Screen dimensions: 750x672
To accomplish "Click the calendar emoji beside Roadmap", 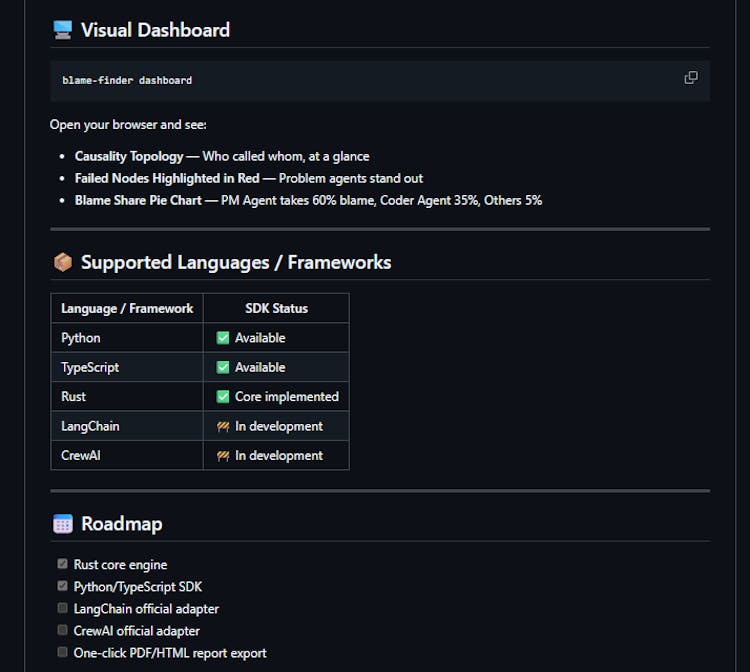I will pos(62,524).
